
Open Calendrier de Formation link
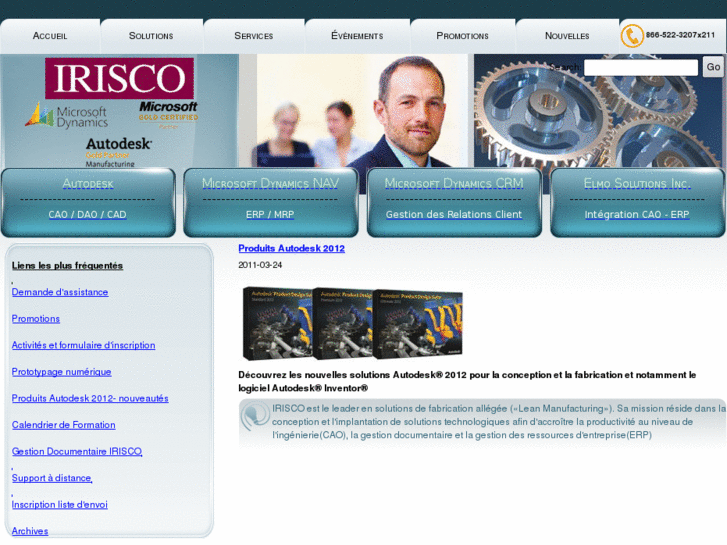click(64, 425)
